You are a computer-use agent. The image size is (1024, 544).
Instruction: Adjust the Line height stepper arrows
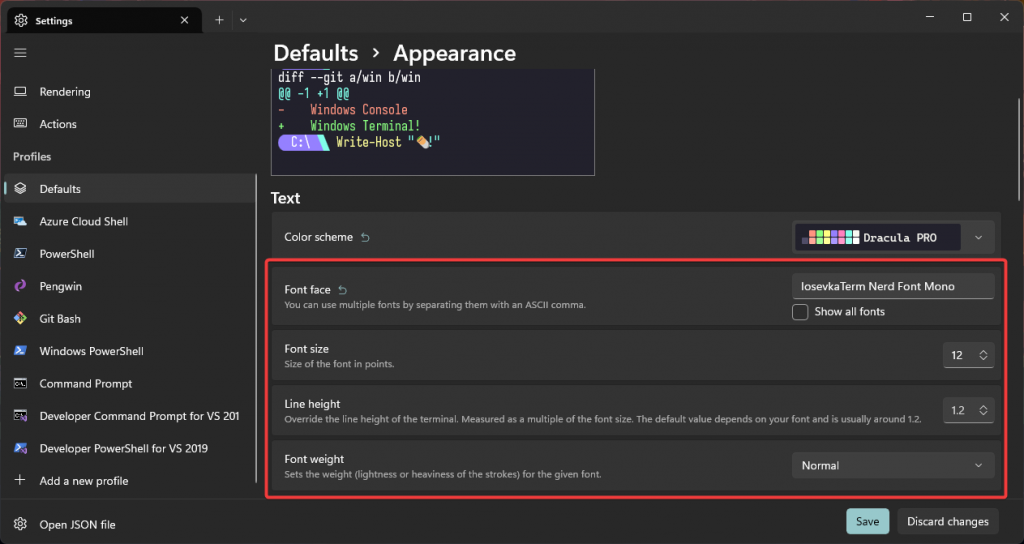[983, 410]
